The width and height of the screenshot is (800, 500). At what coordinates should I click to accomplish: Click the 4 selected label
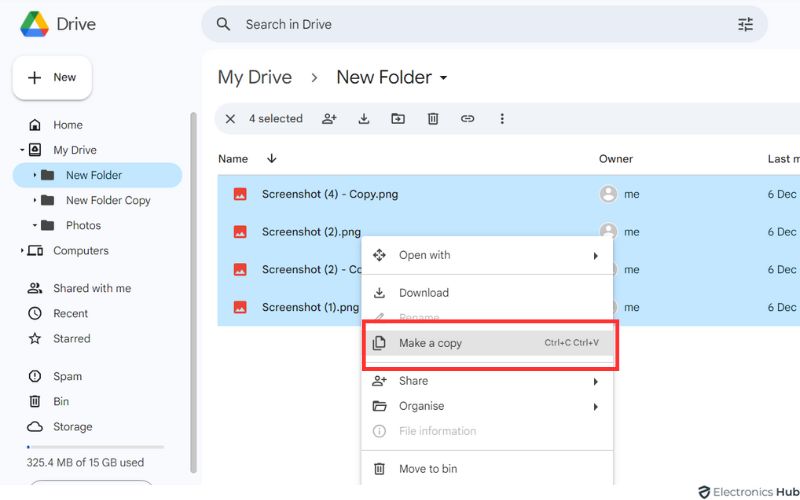tap(276, 119)
